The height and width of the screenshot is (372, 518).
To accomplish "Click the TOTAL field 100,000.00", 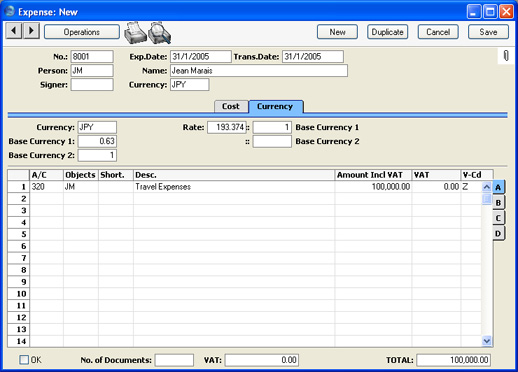I will (453, 360).
